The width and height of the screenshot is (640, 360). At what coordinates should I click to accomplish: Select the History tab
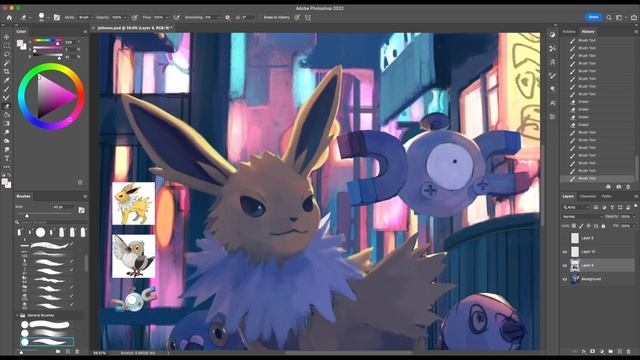(588, 31)
